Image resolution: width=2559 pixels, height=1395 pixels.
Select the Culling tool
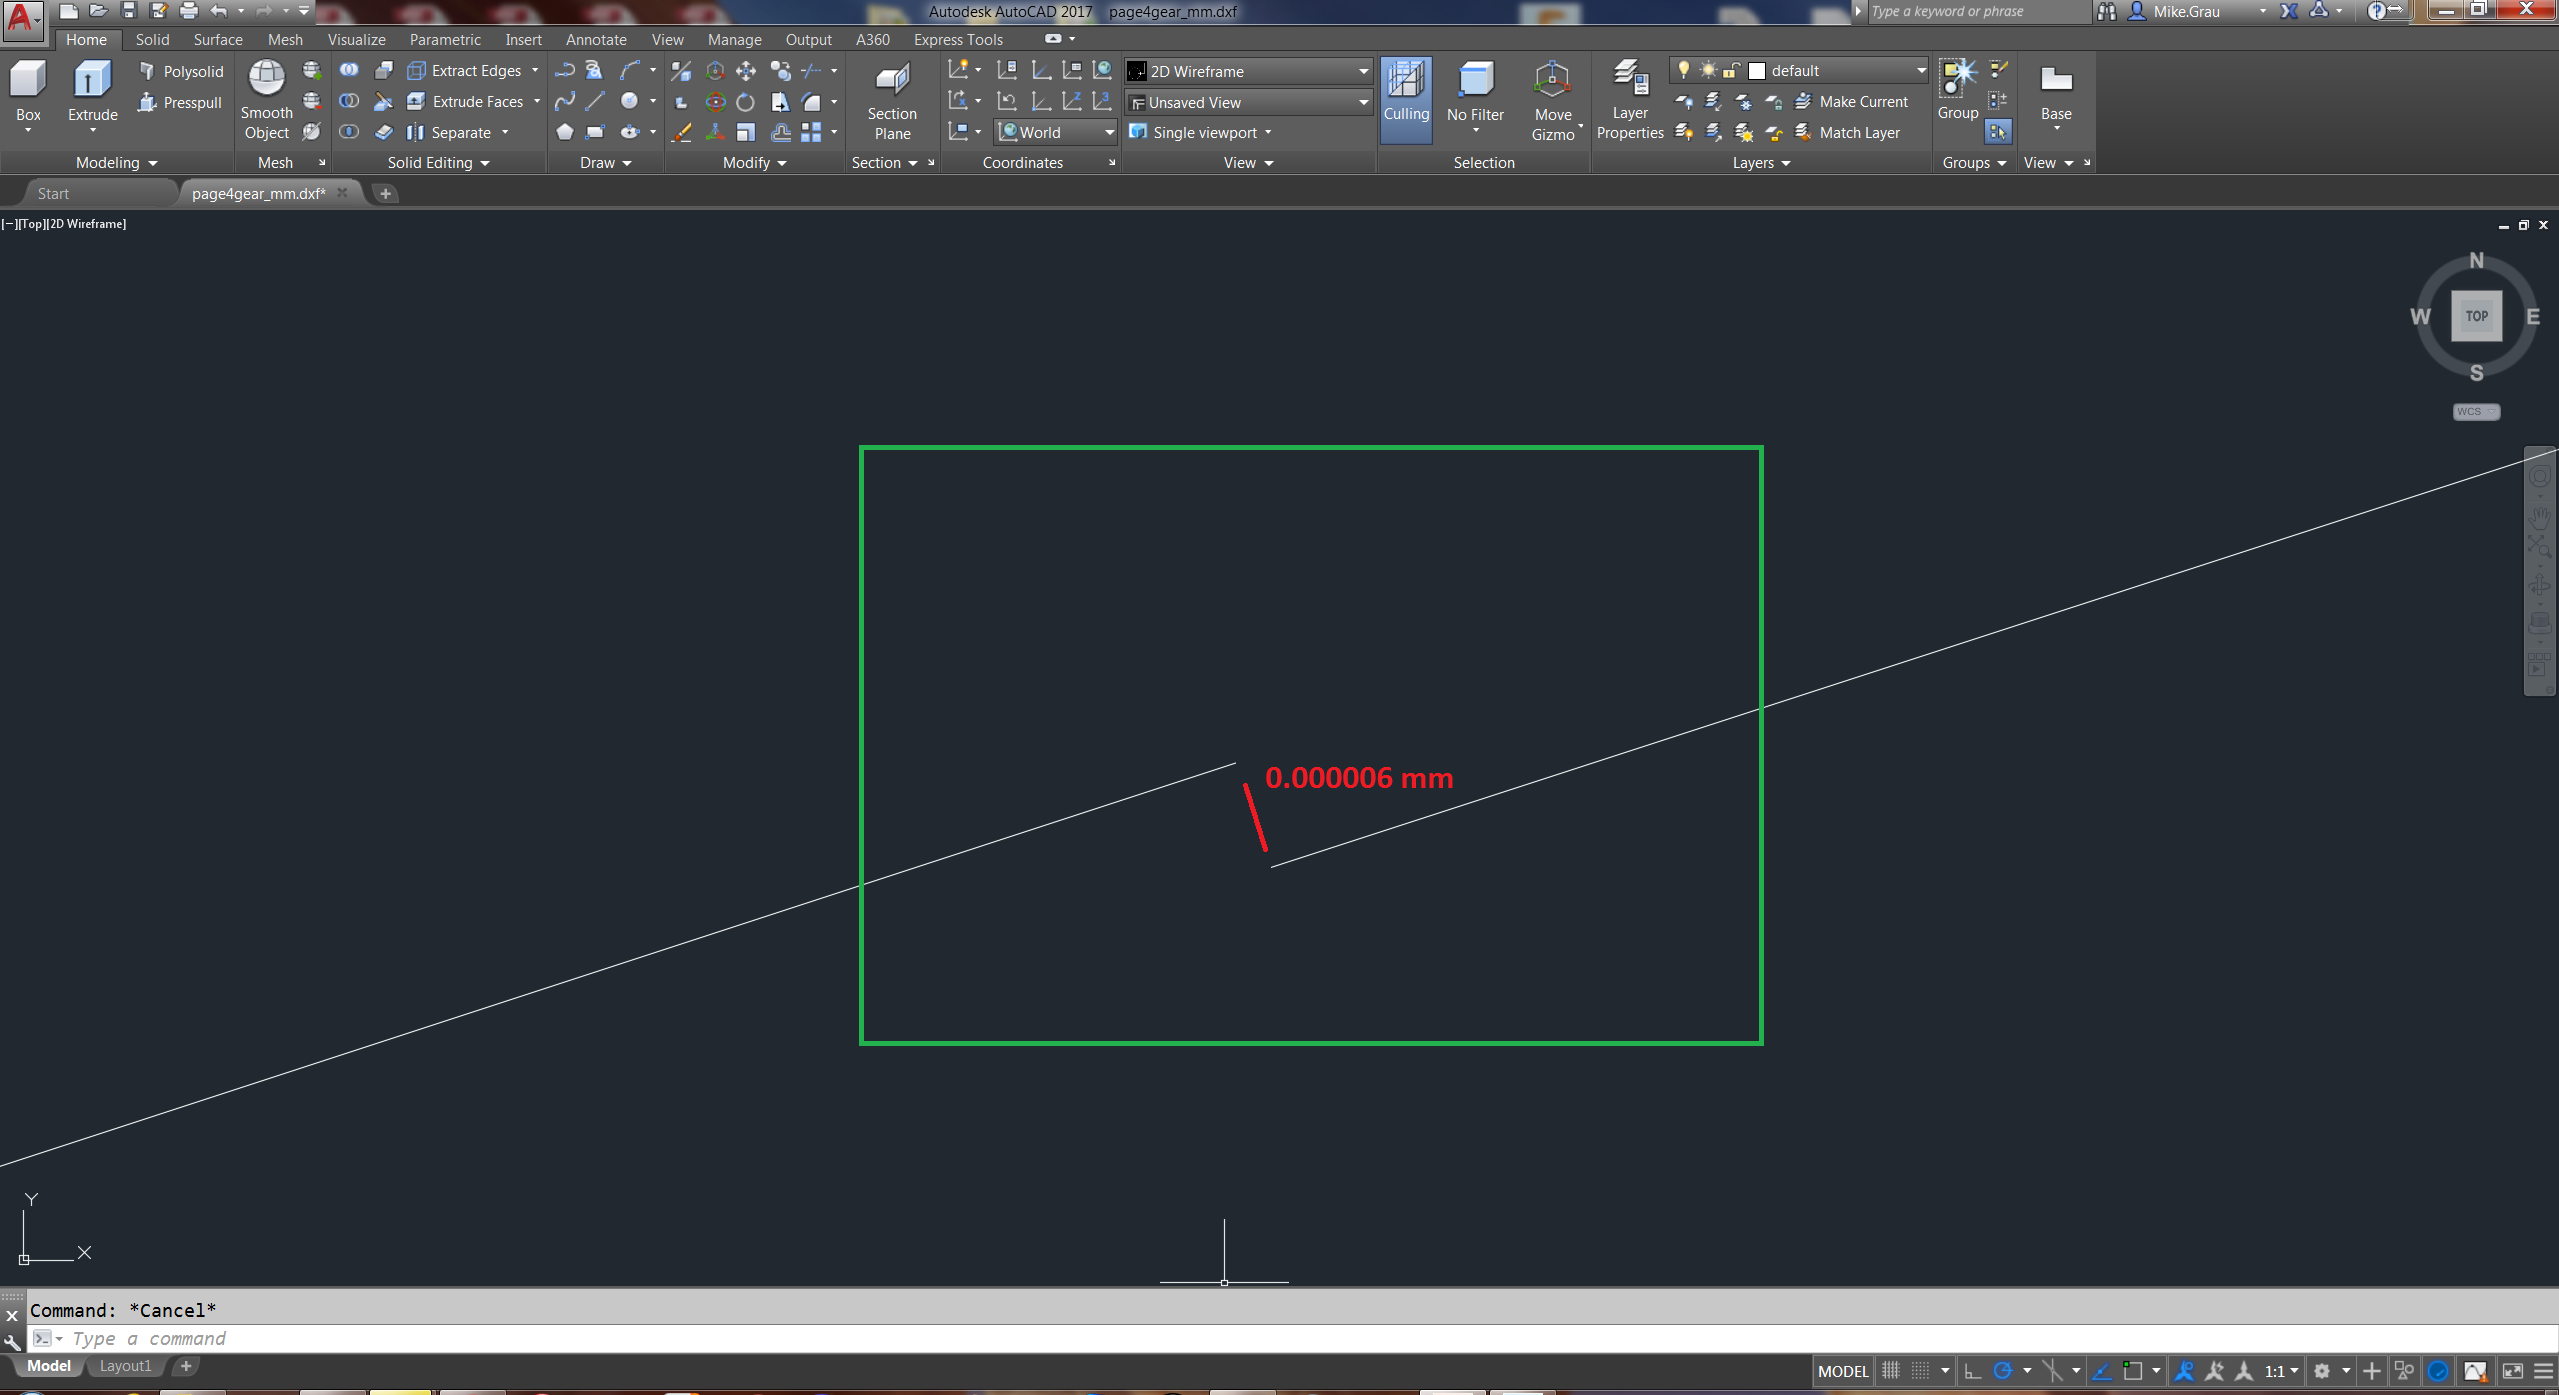1405,96
